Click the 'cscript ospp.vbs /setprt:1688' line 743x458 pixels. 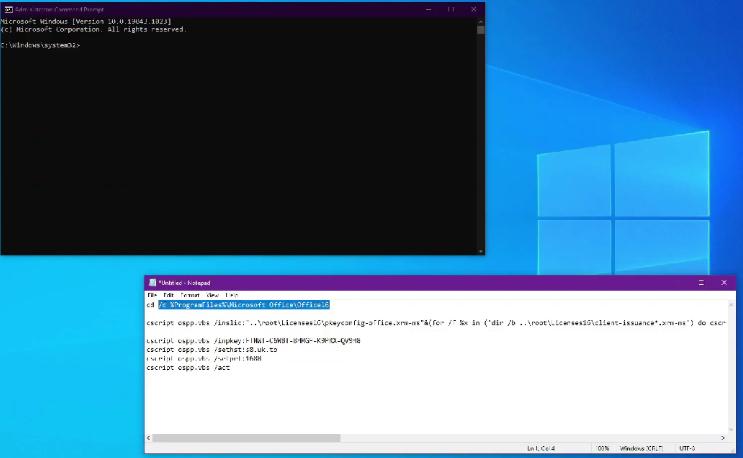(x=204, y=359)
